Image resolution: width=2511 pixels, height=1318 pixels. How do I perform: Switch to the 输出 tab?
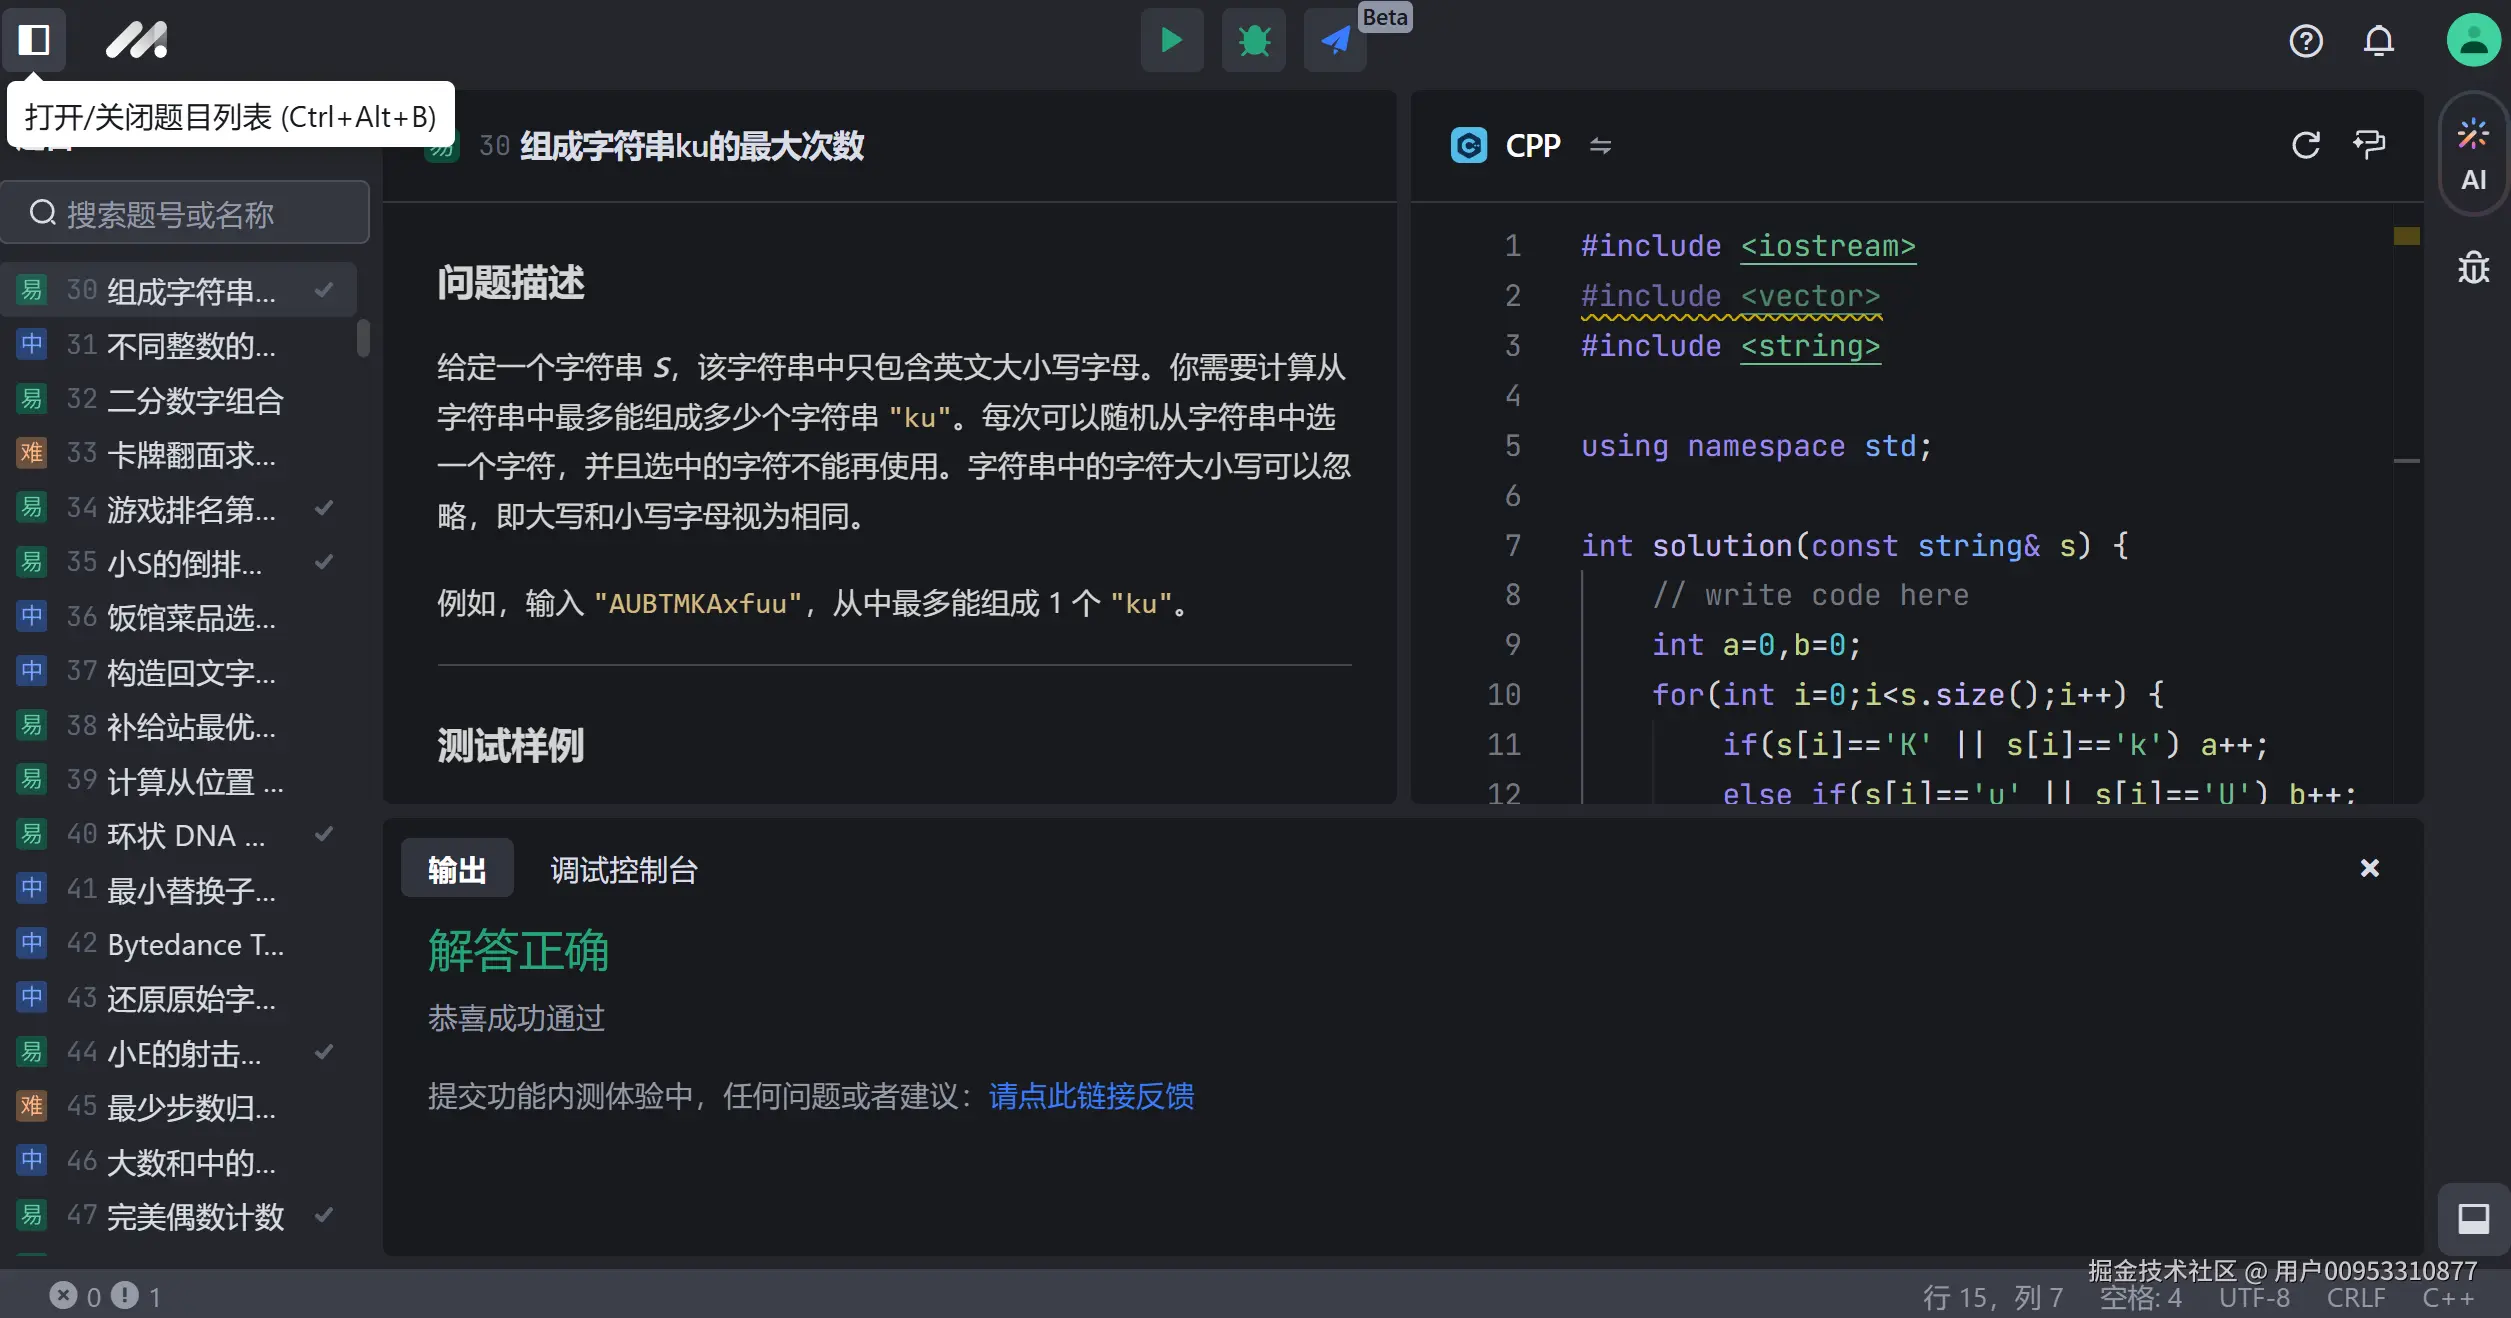[x=457, y=870]
